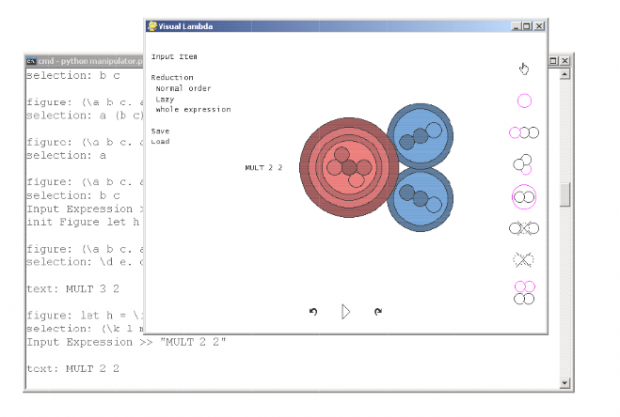Click the cmd window scrollbar down arrow
620x417 pixels.
click(565, 383)
